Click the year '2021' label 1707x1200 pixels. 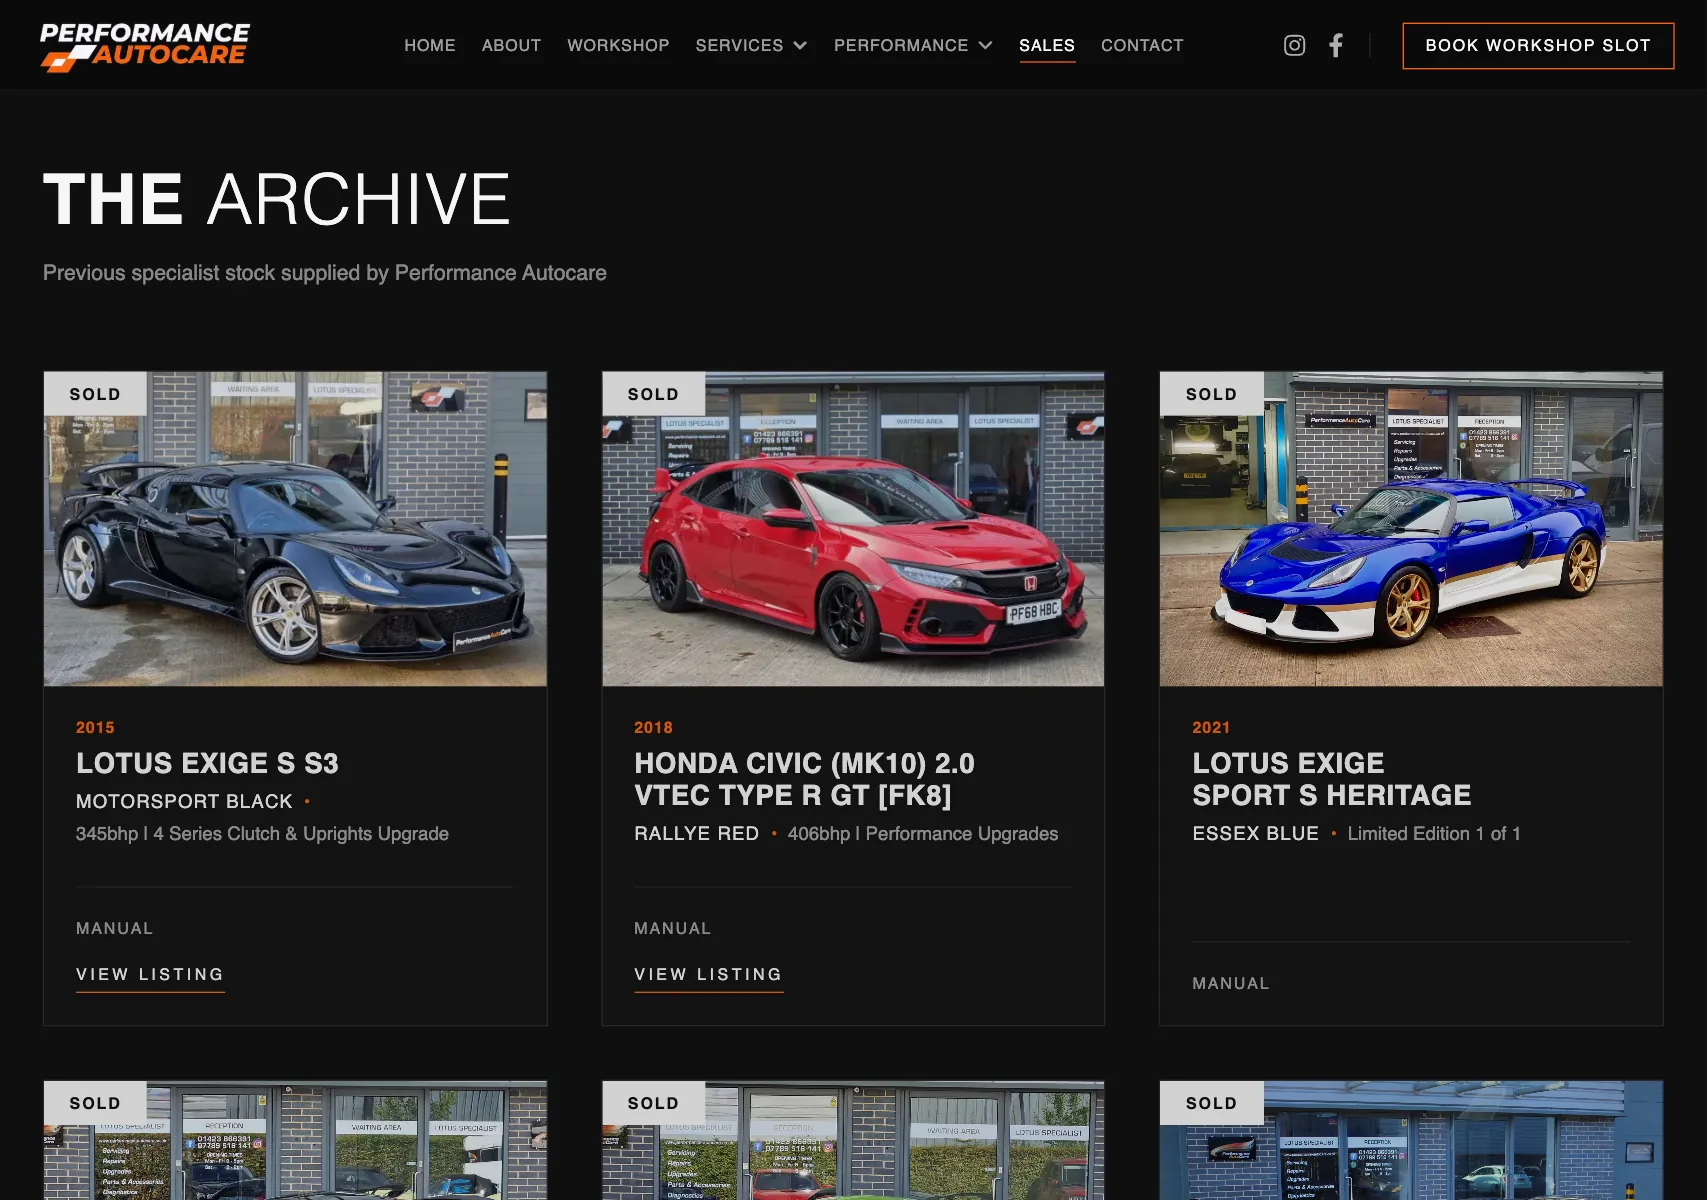tap(1211, 727)
